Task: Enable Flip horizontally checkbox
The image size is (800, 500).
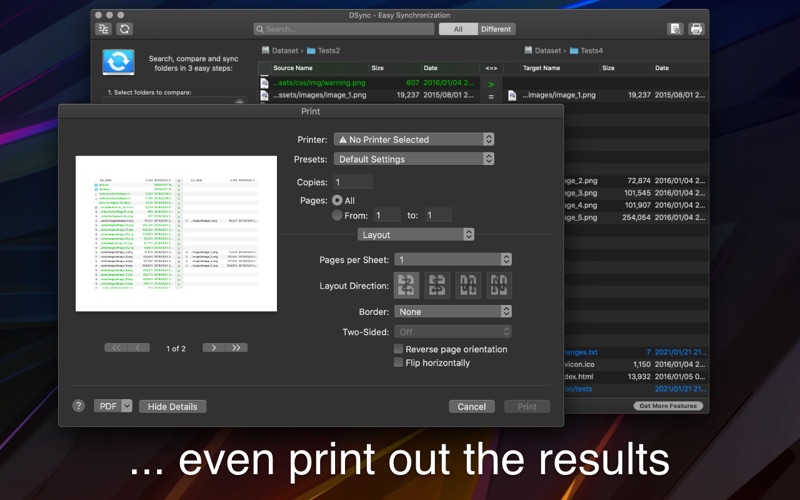Action: click(x=398, y=362)
